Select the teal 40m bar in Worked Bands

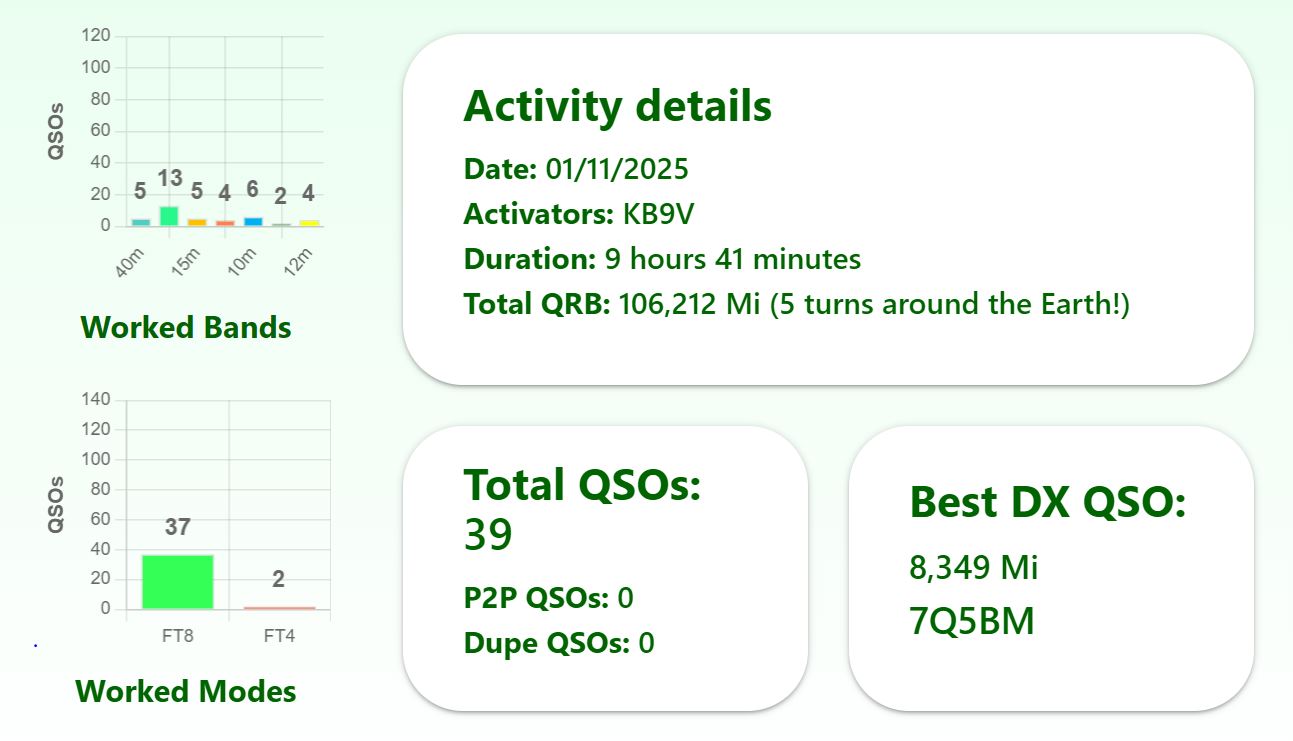click(141, 222)
